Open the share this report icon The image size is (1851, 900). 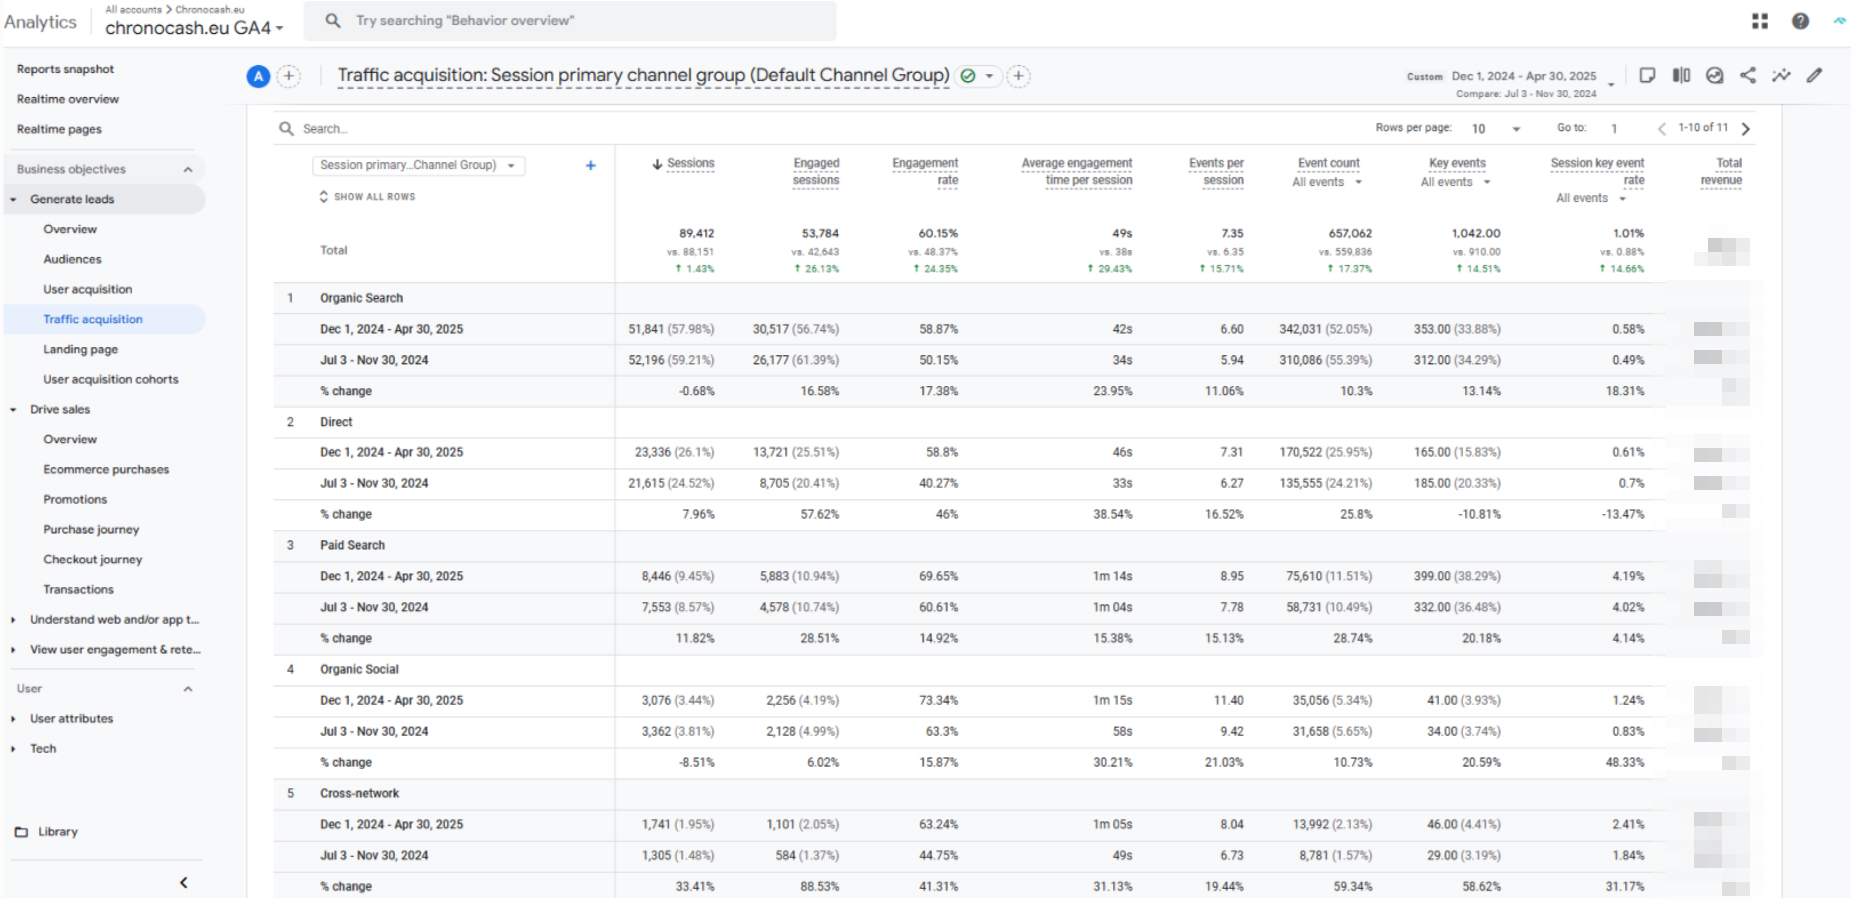[1748, 75]
